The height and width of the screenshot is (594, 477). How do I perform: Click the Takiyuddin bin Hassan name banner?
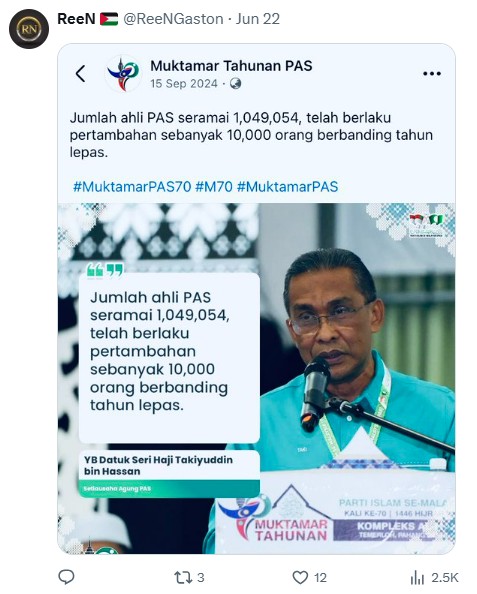point(169,474)
